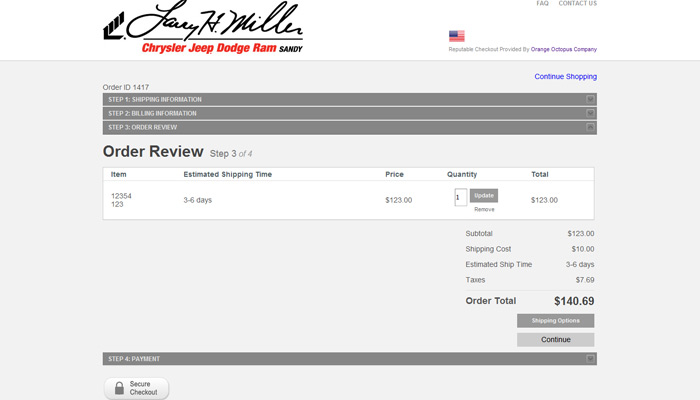The image size is (700, 400).
Task: Select the Step 3: Order Review bar
Action: coord(350,127)
